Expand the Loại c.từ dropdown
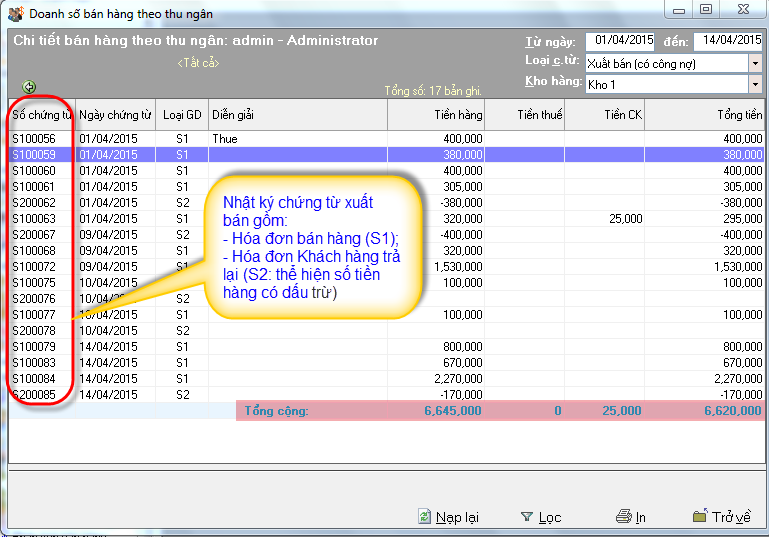The width and height of the screenshot is (769, 537). click(x=754, y=63)
